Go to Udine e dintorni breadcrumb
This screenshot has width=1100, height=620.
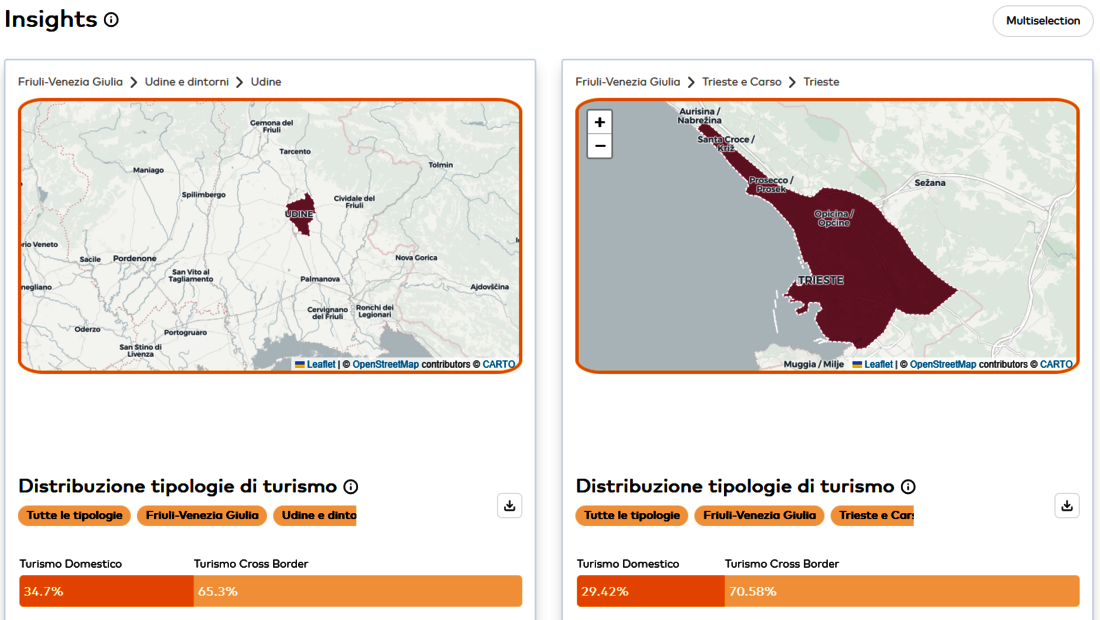[x=186, y=82]
